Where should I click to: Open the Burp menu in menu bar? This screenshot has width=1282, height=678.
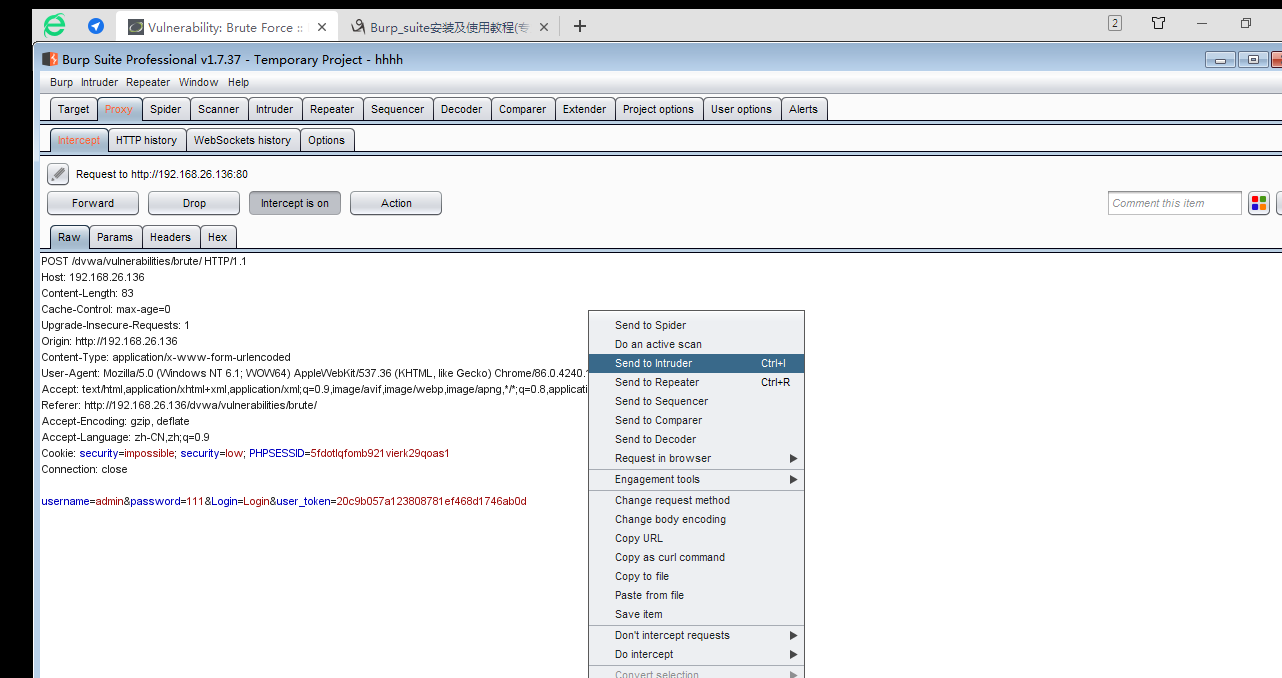(x=61, y=82)
